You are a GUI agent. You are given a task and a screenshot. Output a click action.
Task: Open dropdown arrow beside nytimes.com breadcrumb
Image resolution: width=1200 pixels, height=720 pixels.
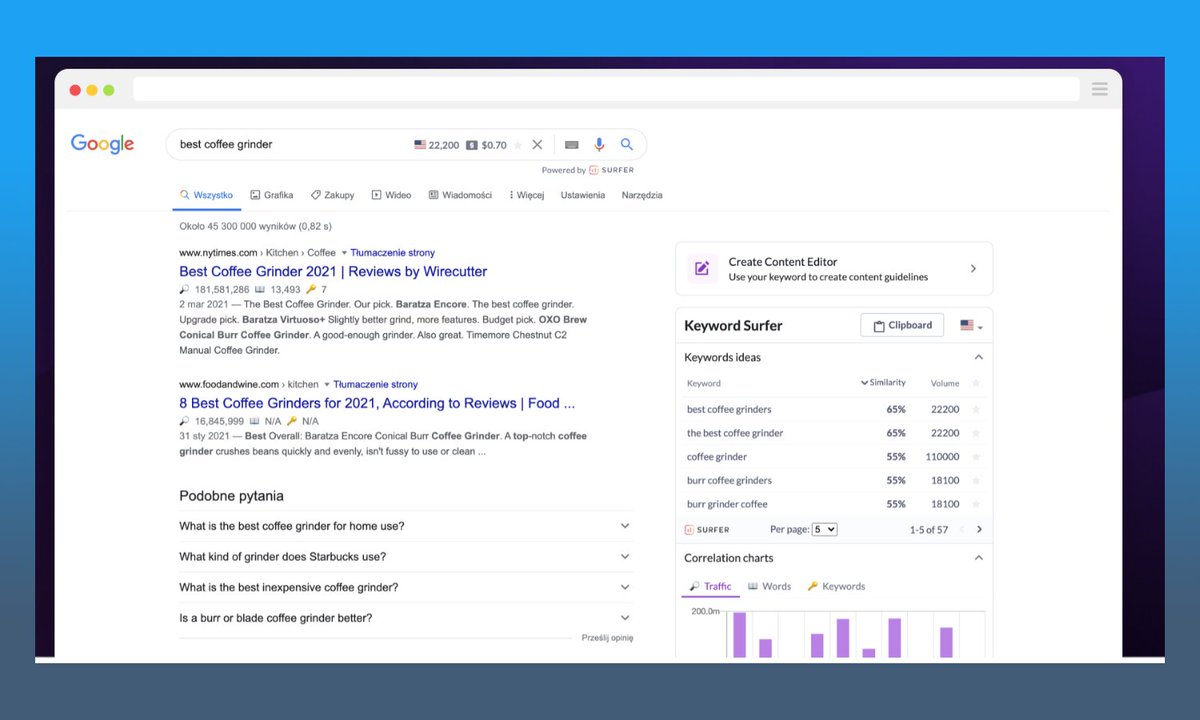point(344,253)
